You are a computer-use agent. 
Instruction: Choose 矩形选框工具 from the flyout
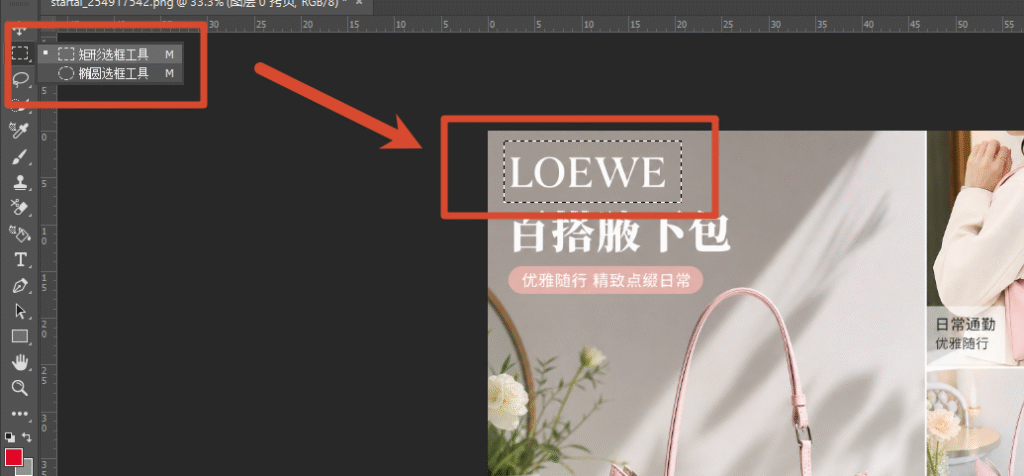(110, 54)
